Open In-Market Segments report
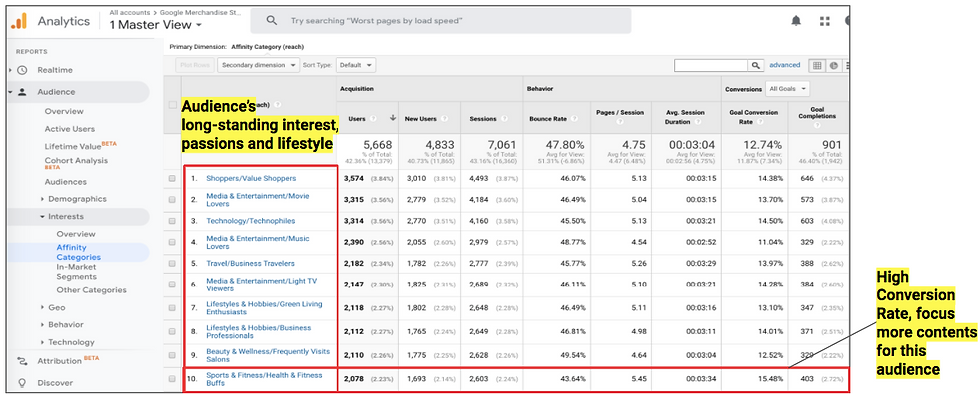Image resolution: width=980 pixels, height=394 pixels. pos(76,271)
